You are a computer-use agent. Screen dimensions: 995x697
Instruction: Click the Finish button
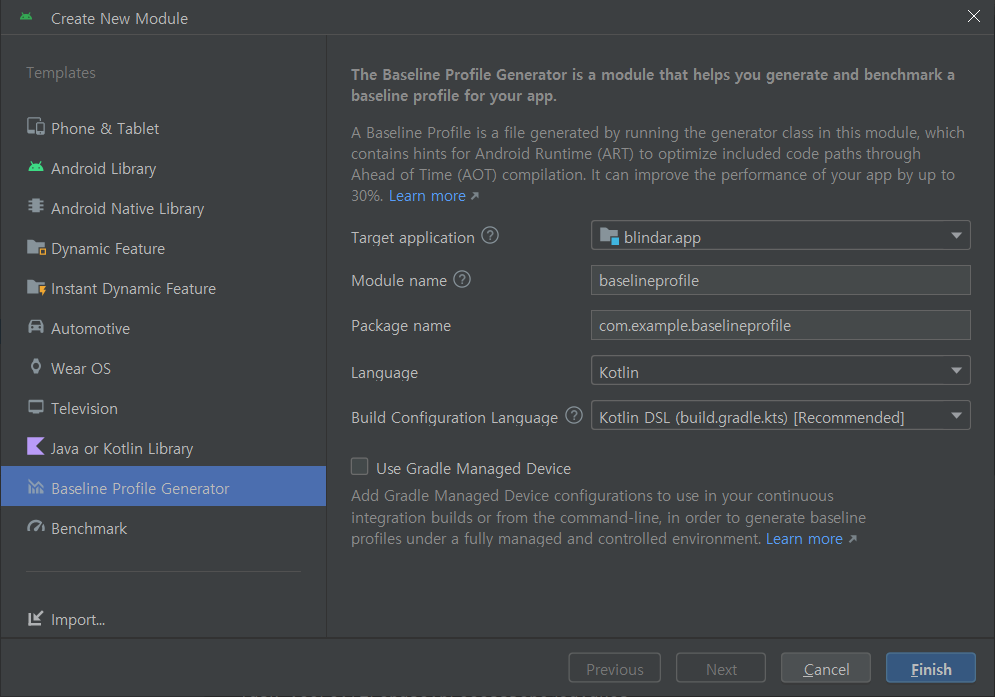click(931, 668)
